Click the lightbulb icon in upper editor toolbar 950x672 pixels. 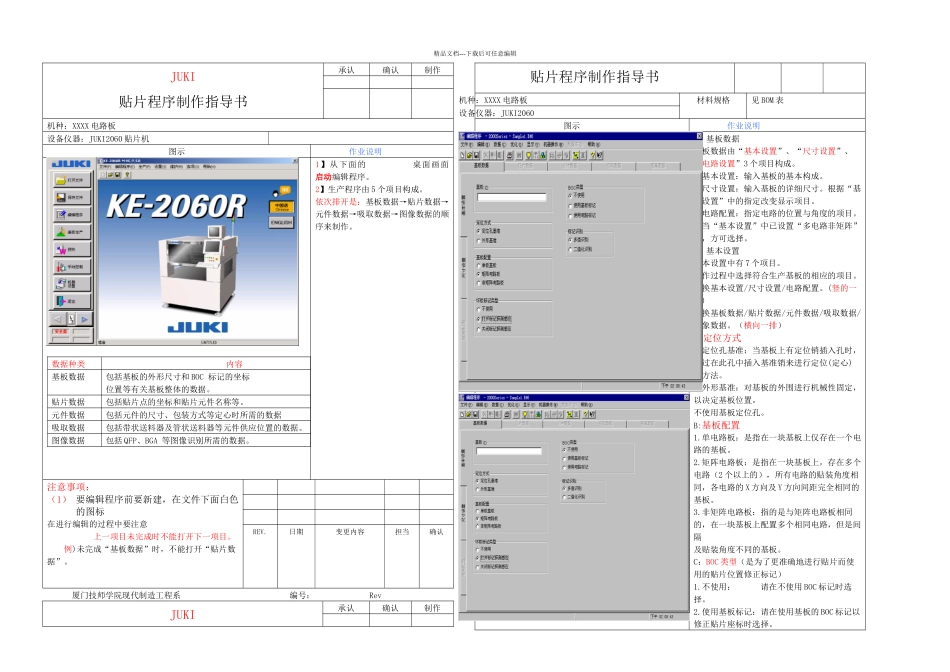pyautogui.click(x=528, y=155)
